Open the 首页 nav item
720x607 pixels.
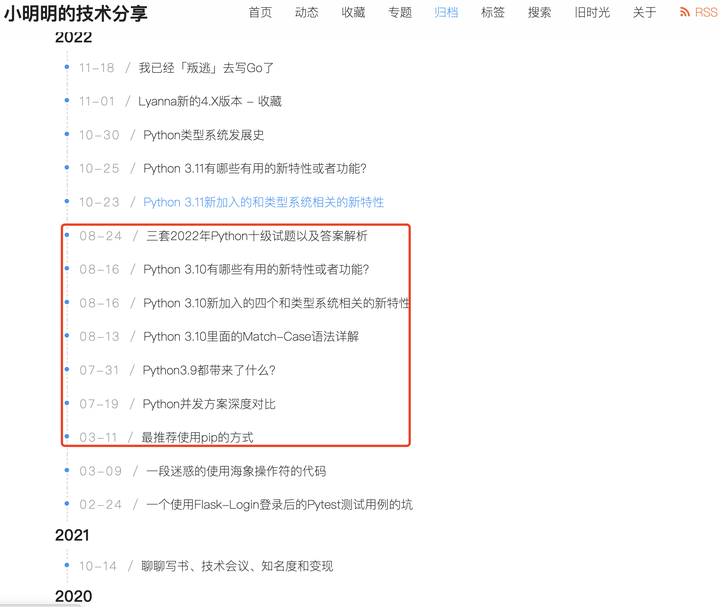pyautogui.click(x=260, y=12)
